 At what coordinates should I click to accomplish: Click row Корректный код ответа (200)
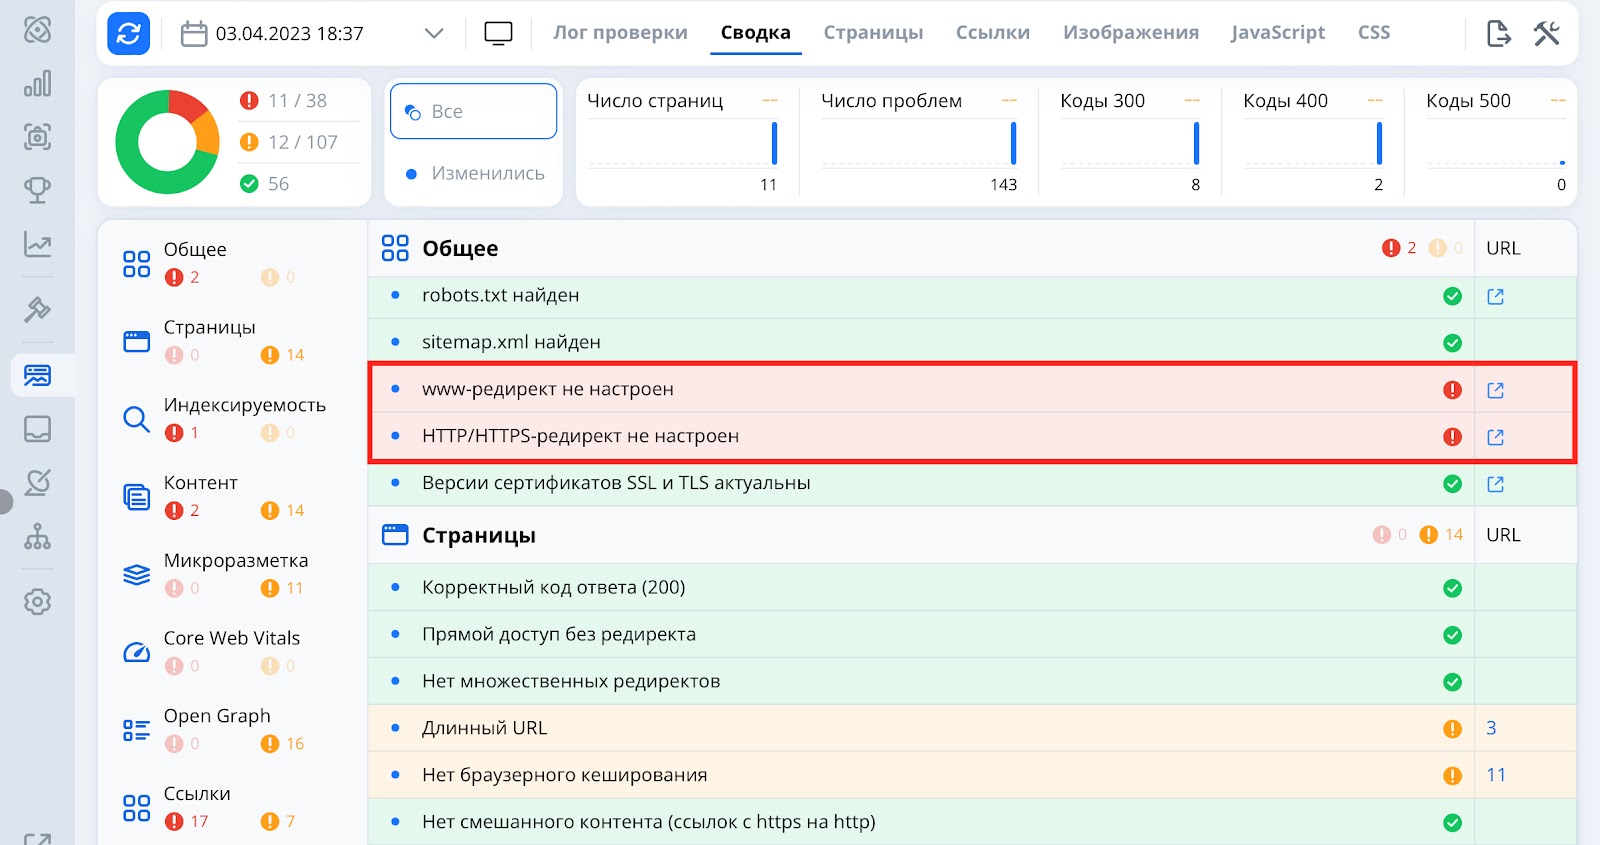coord(972,588)
